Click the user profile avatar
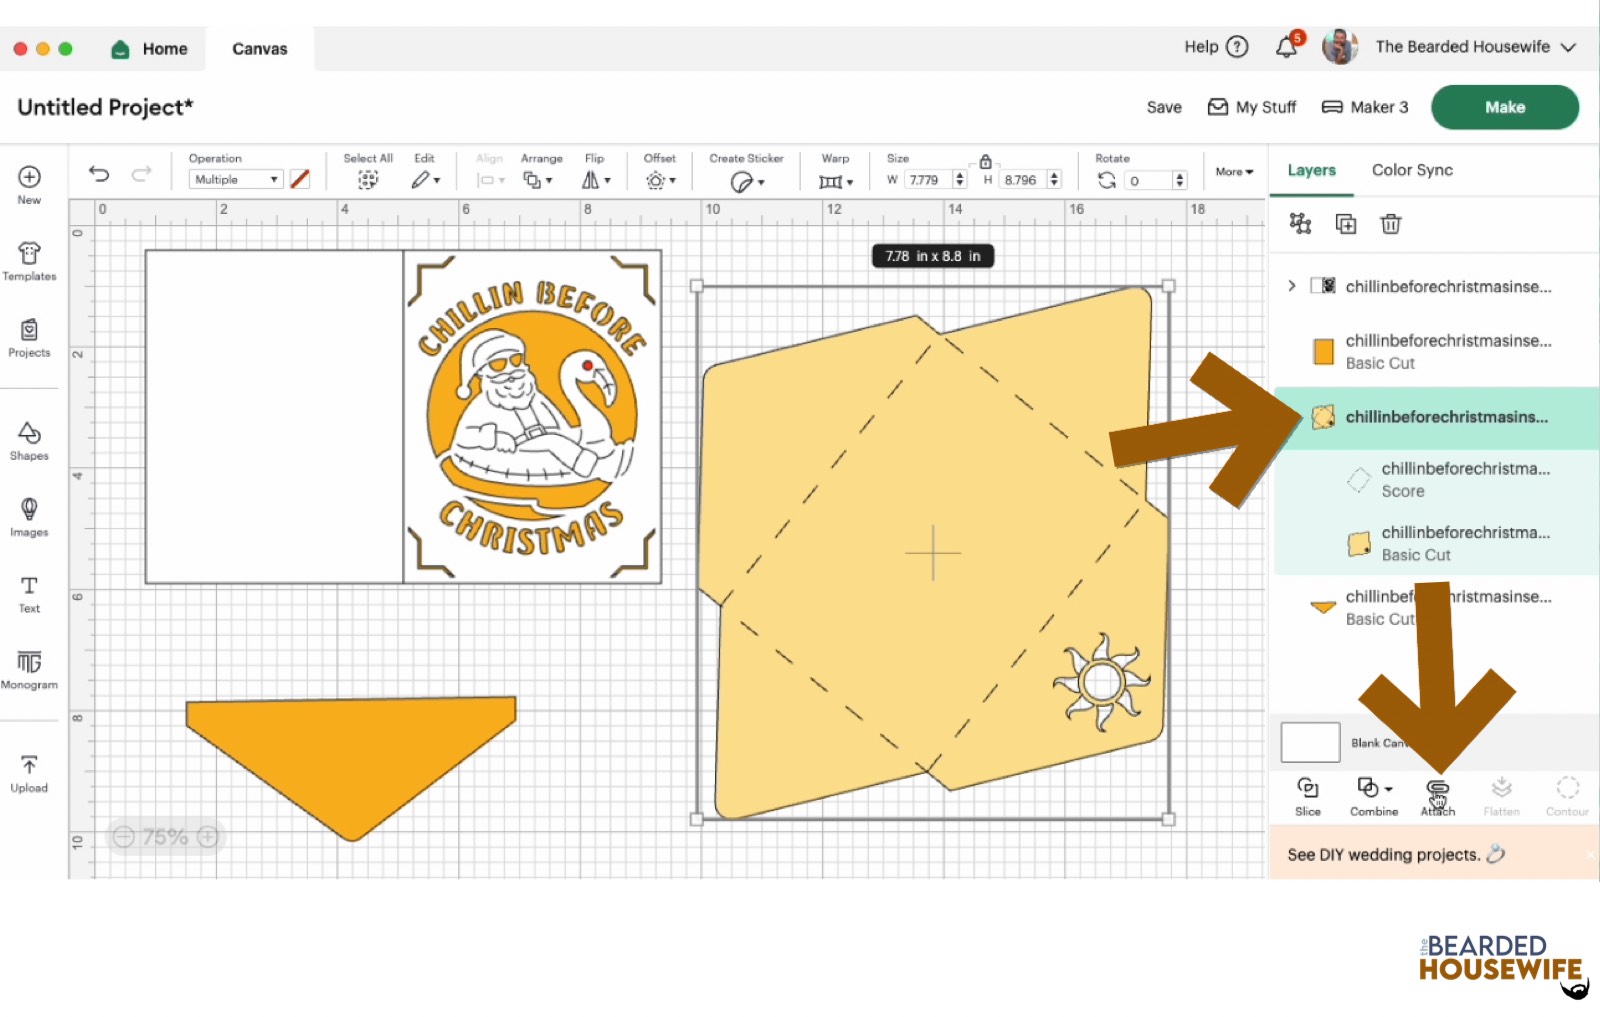 pos(1340,46)
